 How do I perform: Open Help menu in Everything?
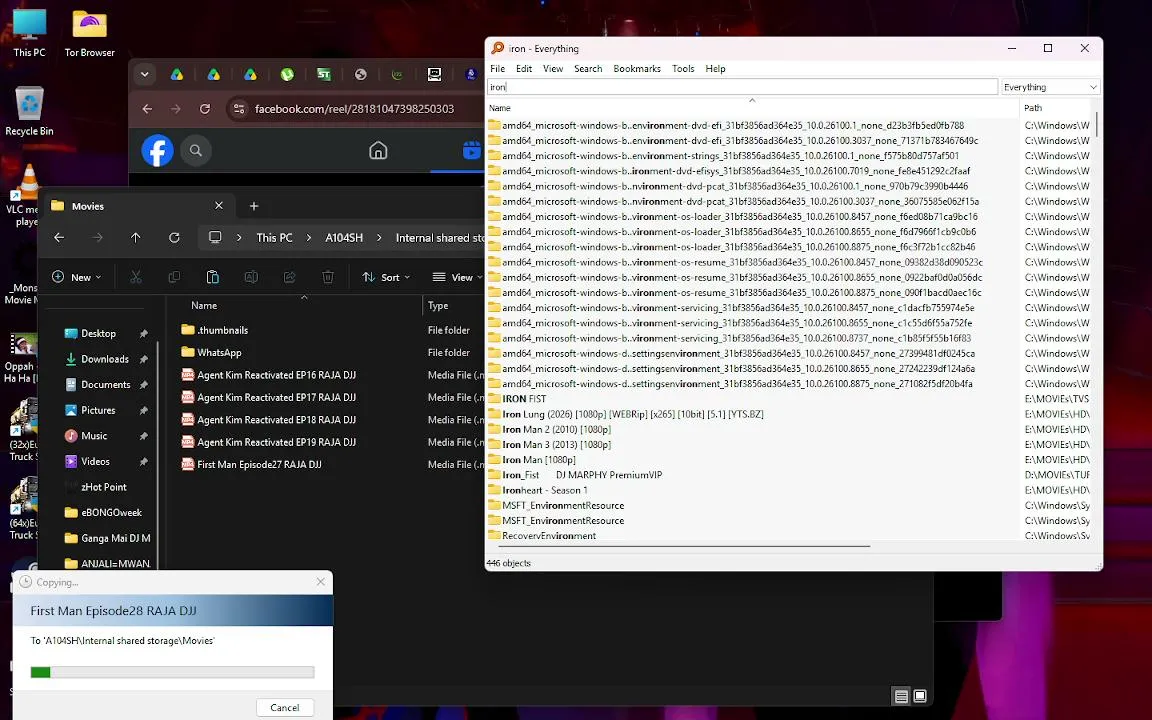[716, 68]
